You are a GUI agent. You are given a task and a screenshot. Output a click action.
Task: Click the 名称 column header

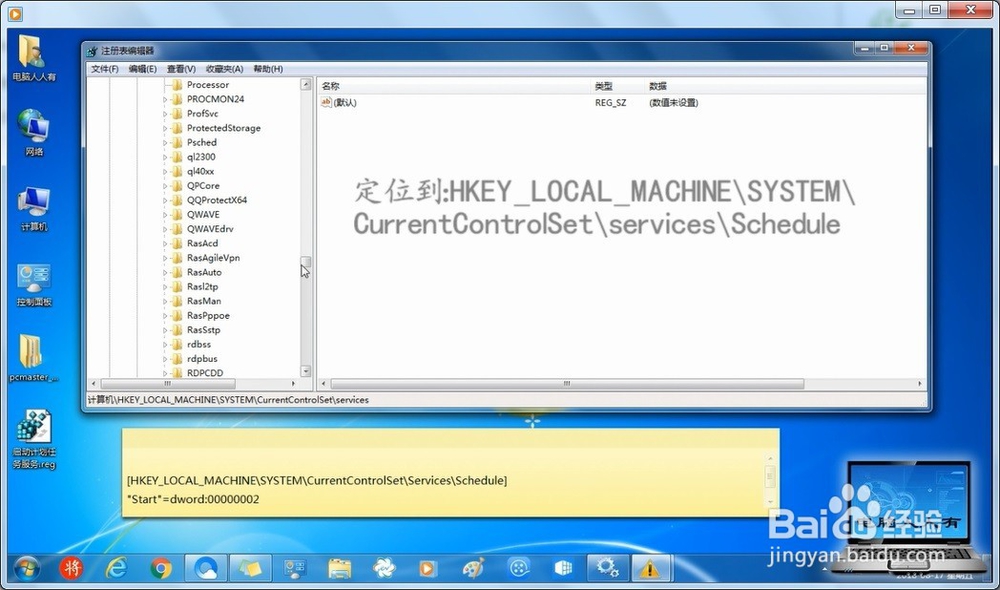click(x=453, y=86)
